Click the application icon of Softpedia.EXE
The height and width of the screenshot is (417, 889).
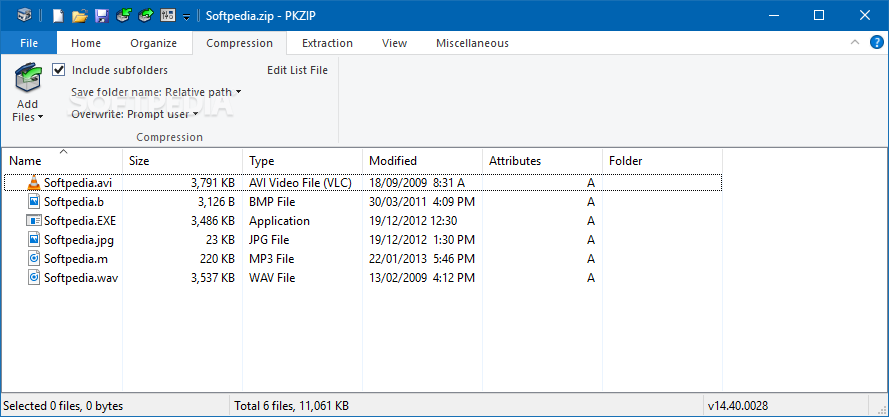34,221
